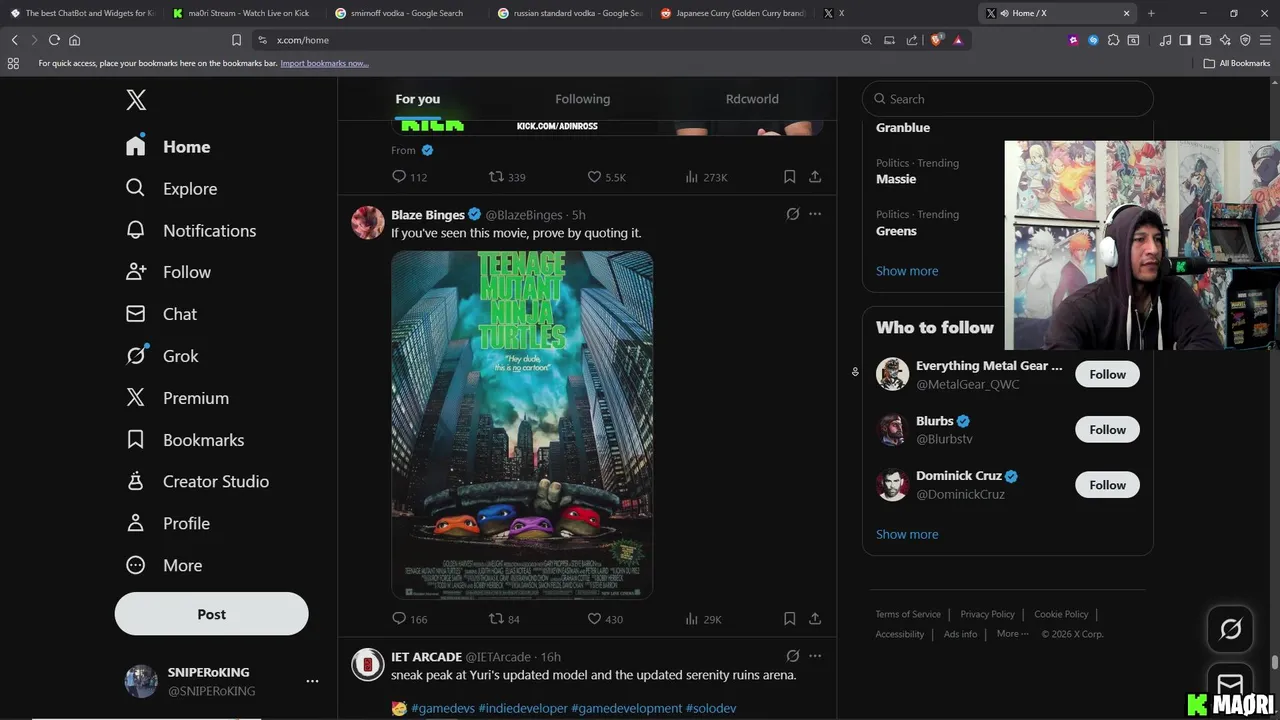The image size is (1280, 720).
Task: Open the playlist music note icon
Action: [x=1165, y=40]
